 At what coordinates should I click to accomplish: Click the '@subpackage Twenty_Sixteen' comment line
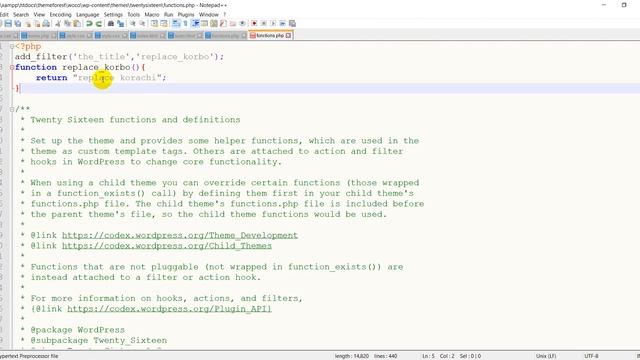tap(98, 340)
